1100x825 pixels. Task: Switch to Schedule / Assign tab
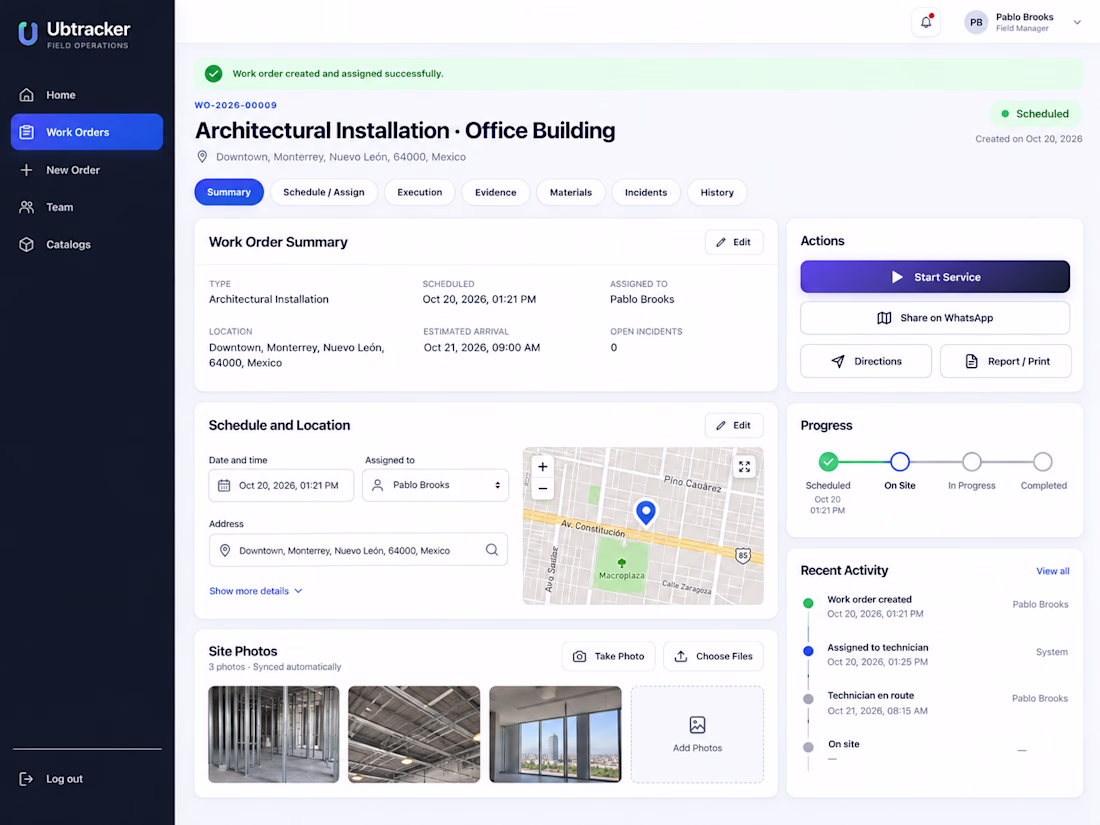(x=323, y=192)
